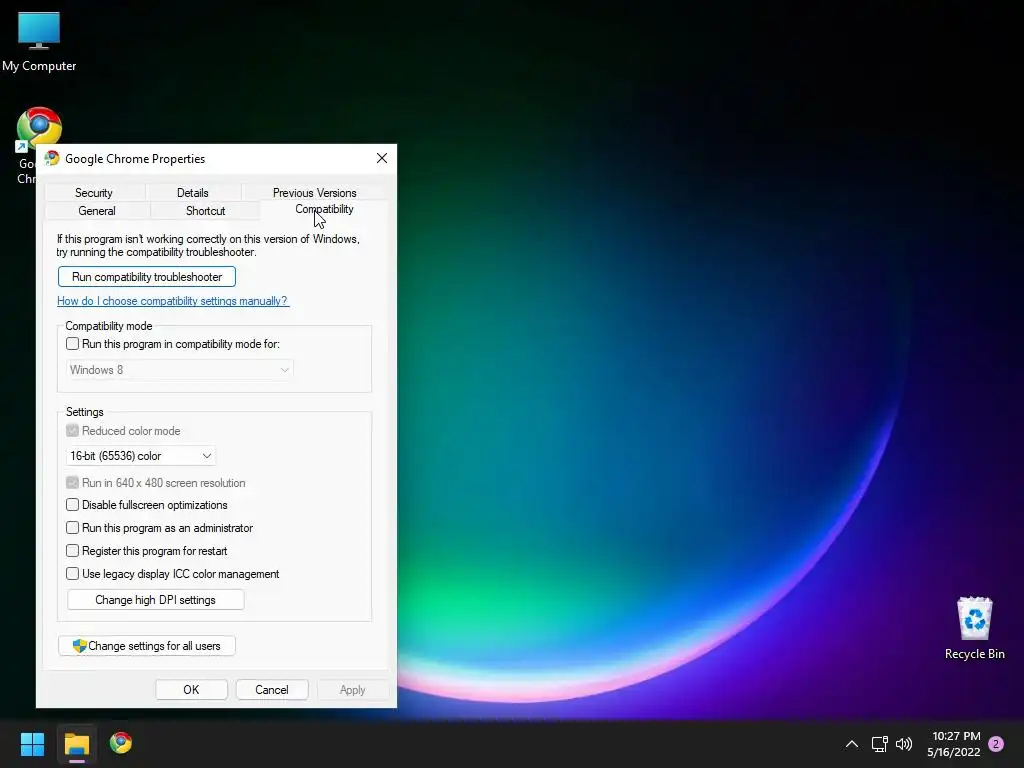Viewport: 1024px width, 768px height.
Task: Click the 'Settings' group label
Action: pyautogui.click(x=85, y=412)
